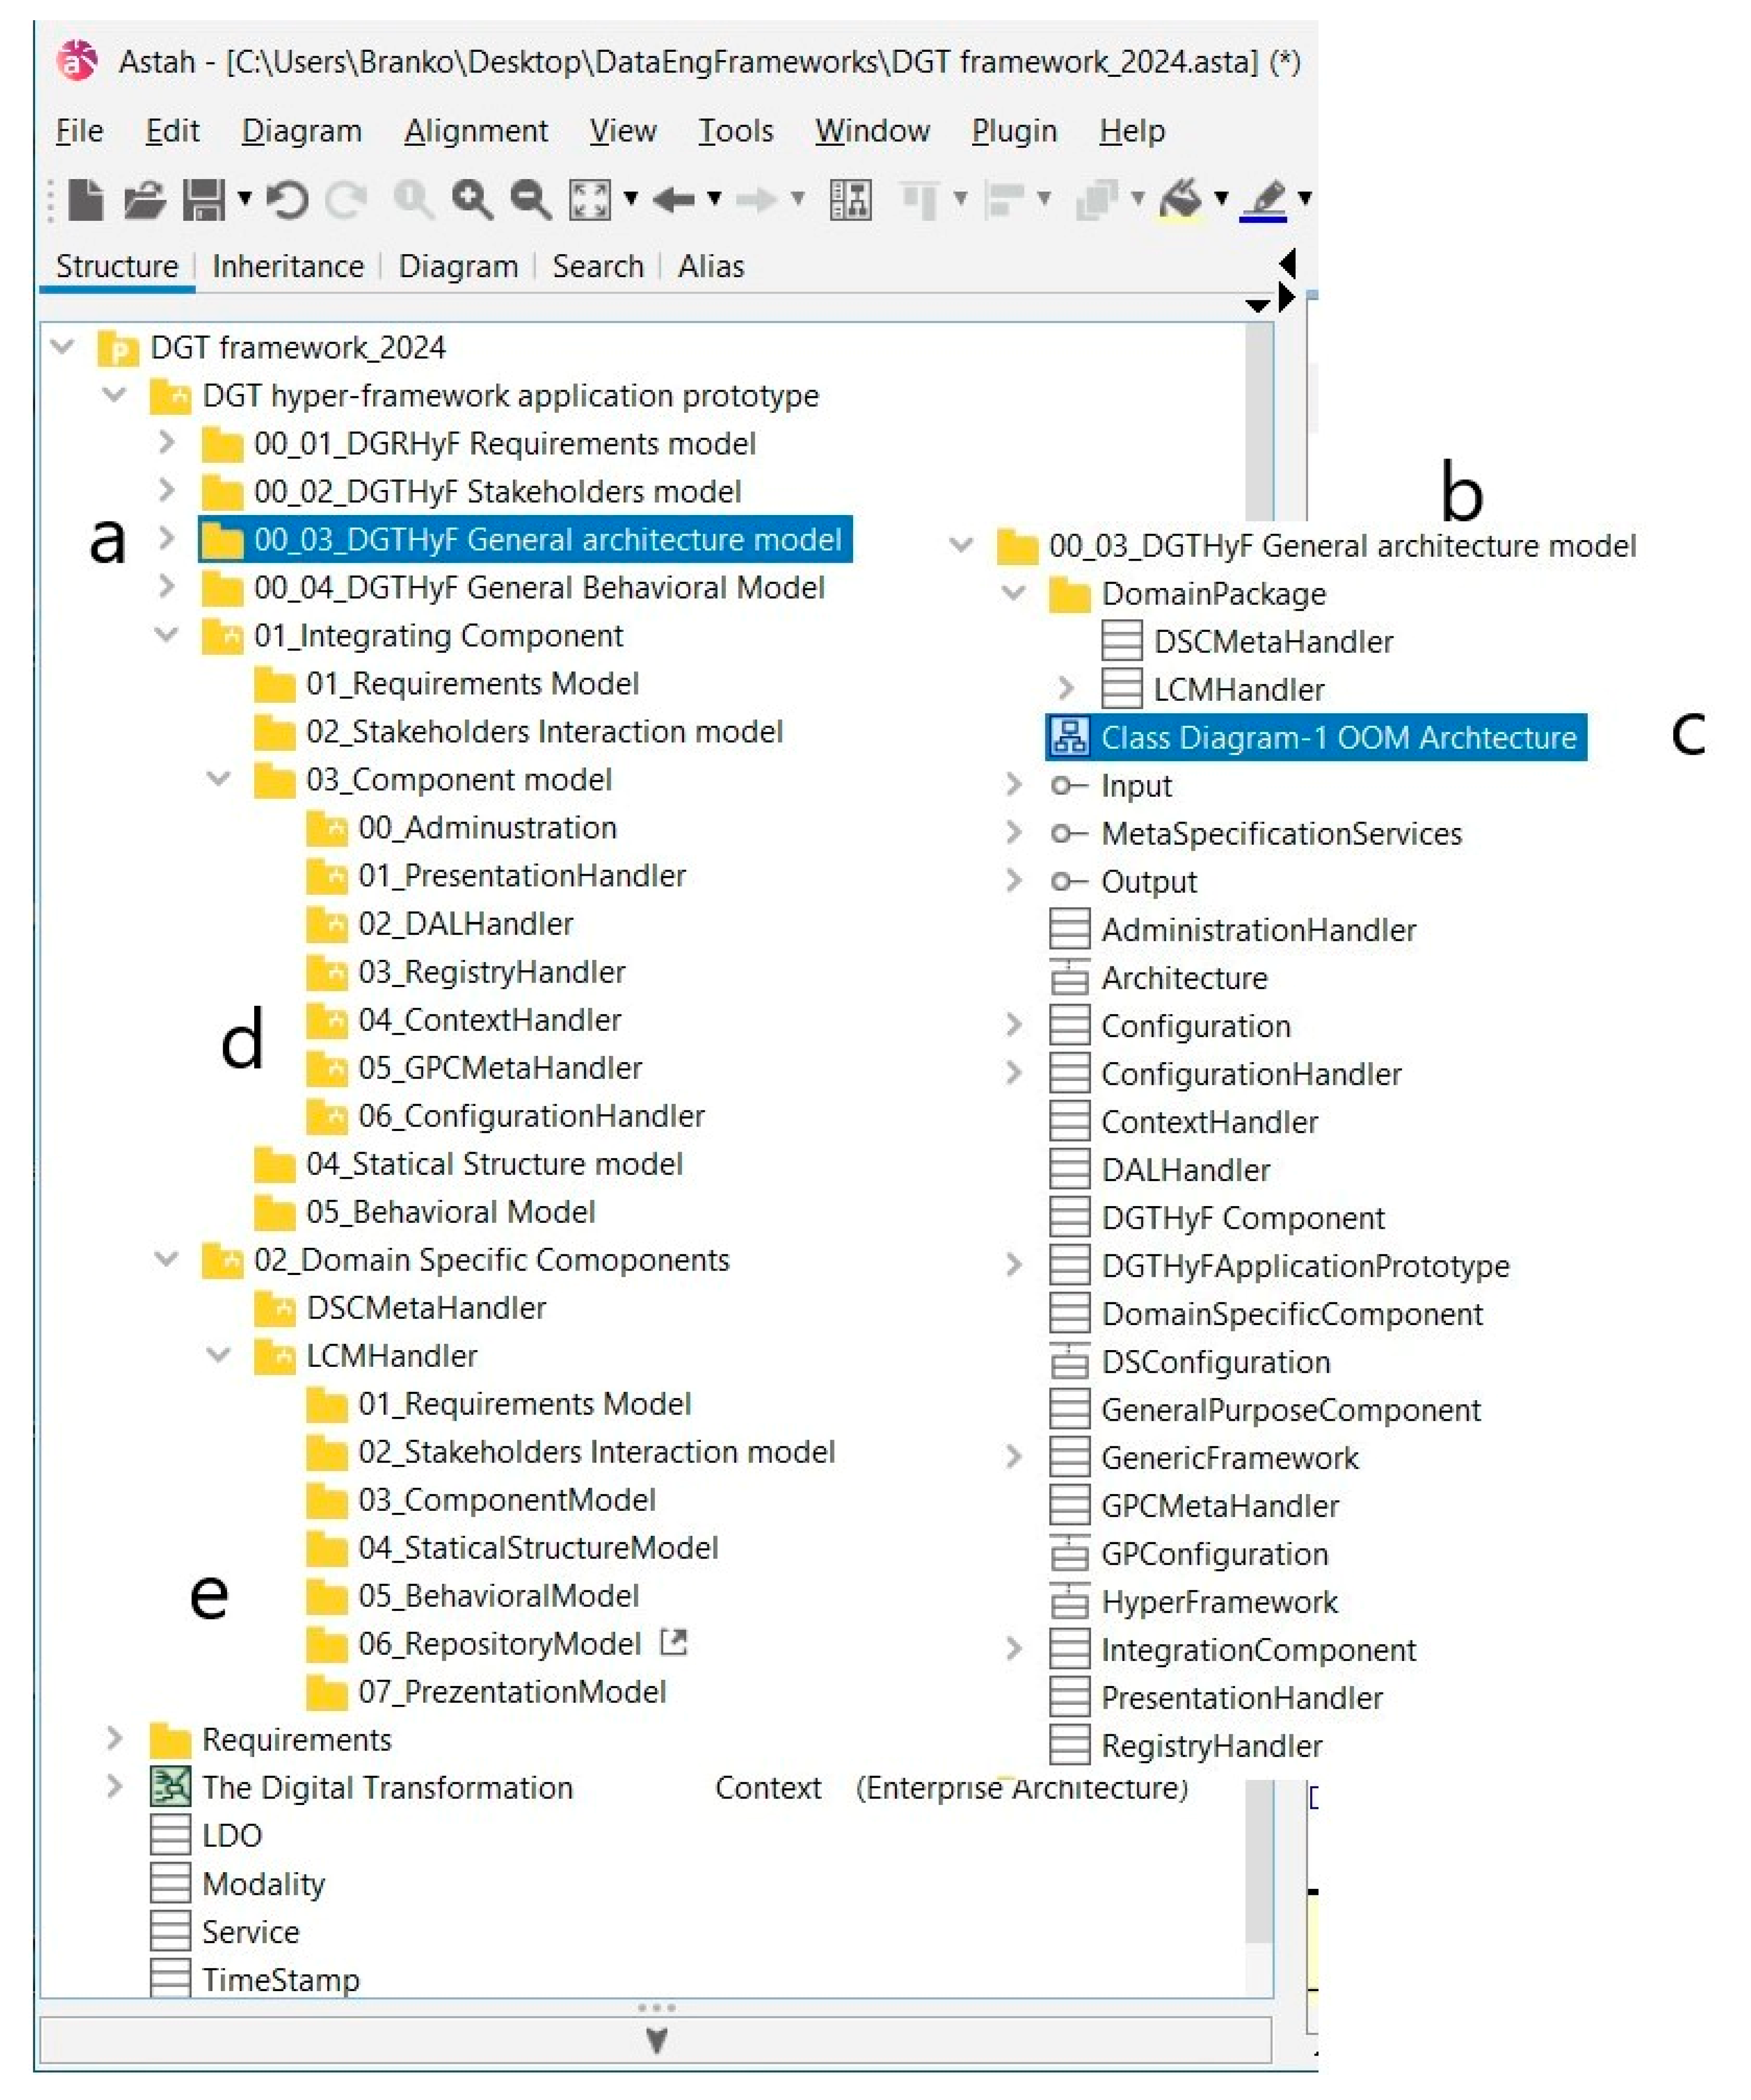This screenshot has height=2100, width=1751.
Task: Expand 00_01_DGRHyF Requirements model folder
Action: click(167, 442)
